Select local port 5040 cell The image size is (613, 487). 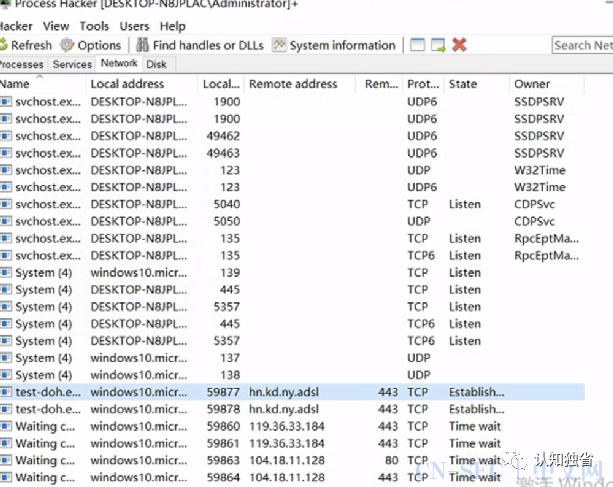point(227,204)
